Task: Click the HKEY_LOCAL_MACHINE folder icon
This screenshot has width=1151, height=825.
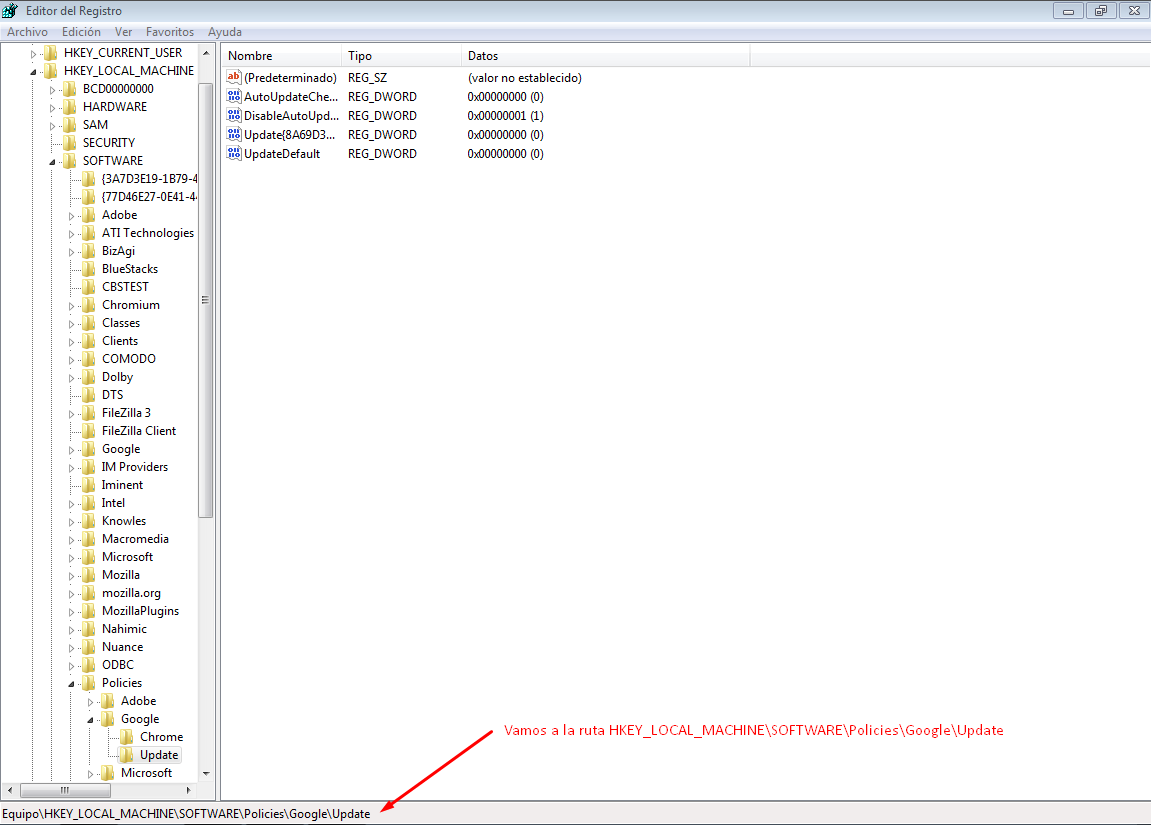Action: [x=51, y=70]
